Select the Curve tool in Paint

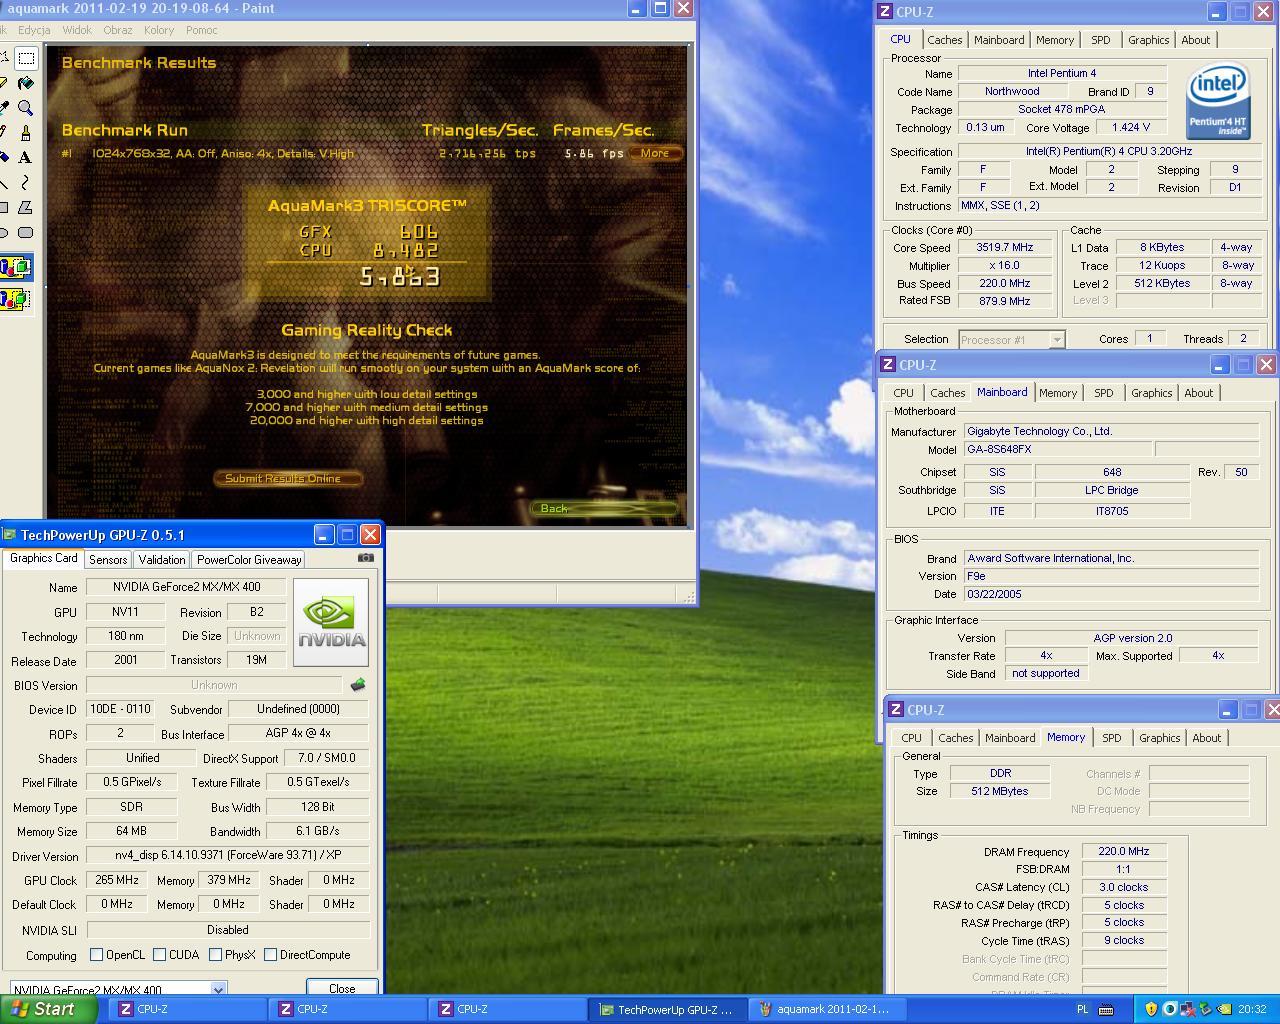26,182
